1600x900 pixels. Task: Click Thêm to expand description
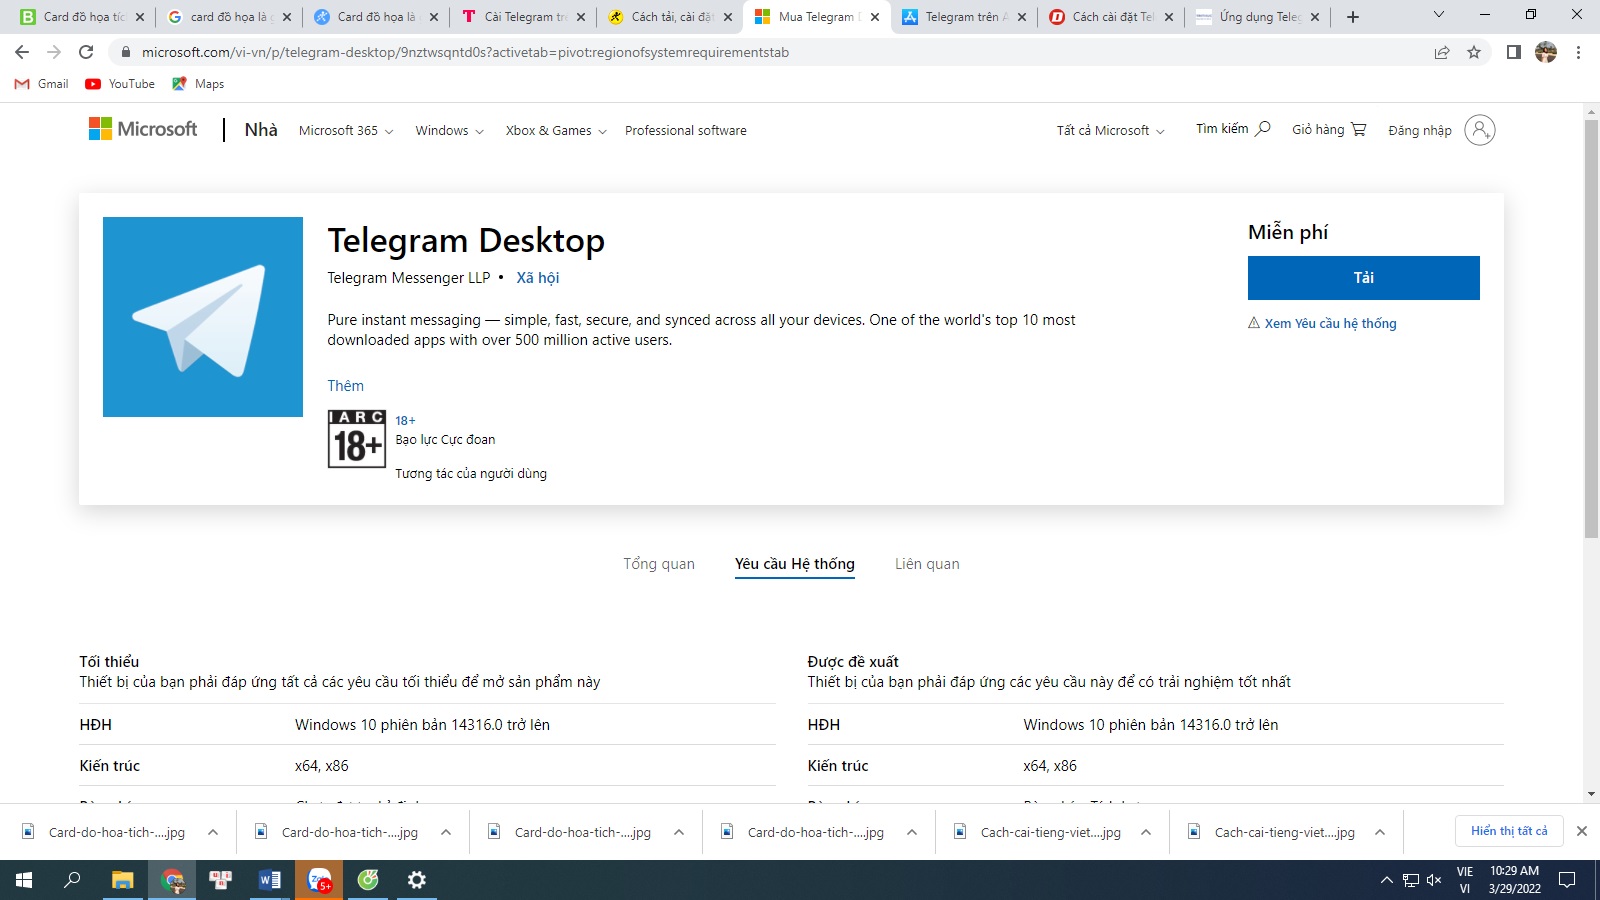pyautogui.click(x=346, y=386)
